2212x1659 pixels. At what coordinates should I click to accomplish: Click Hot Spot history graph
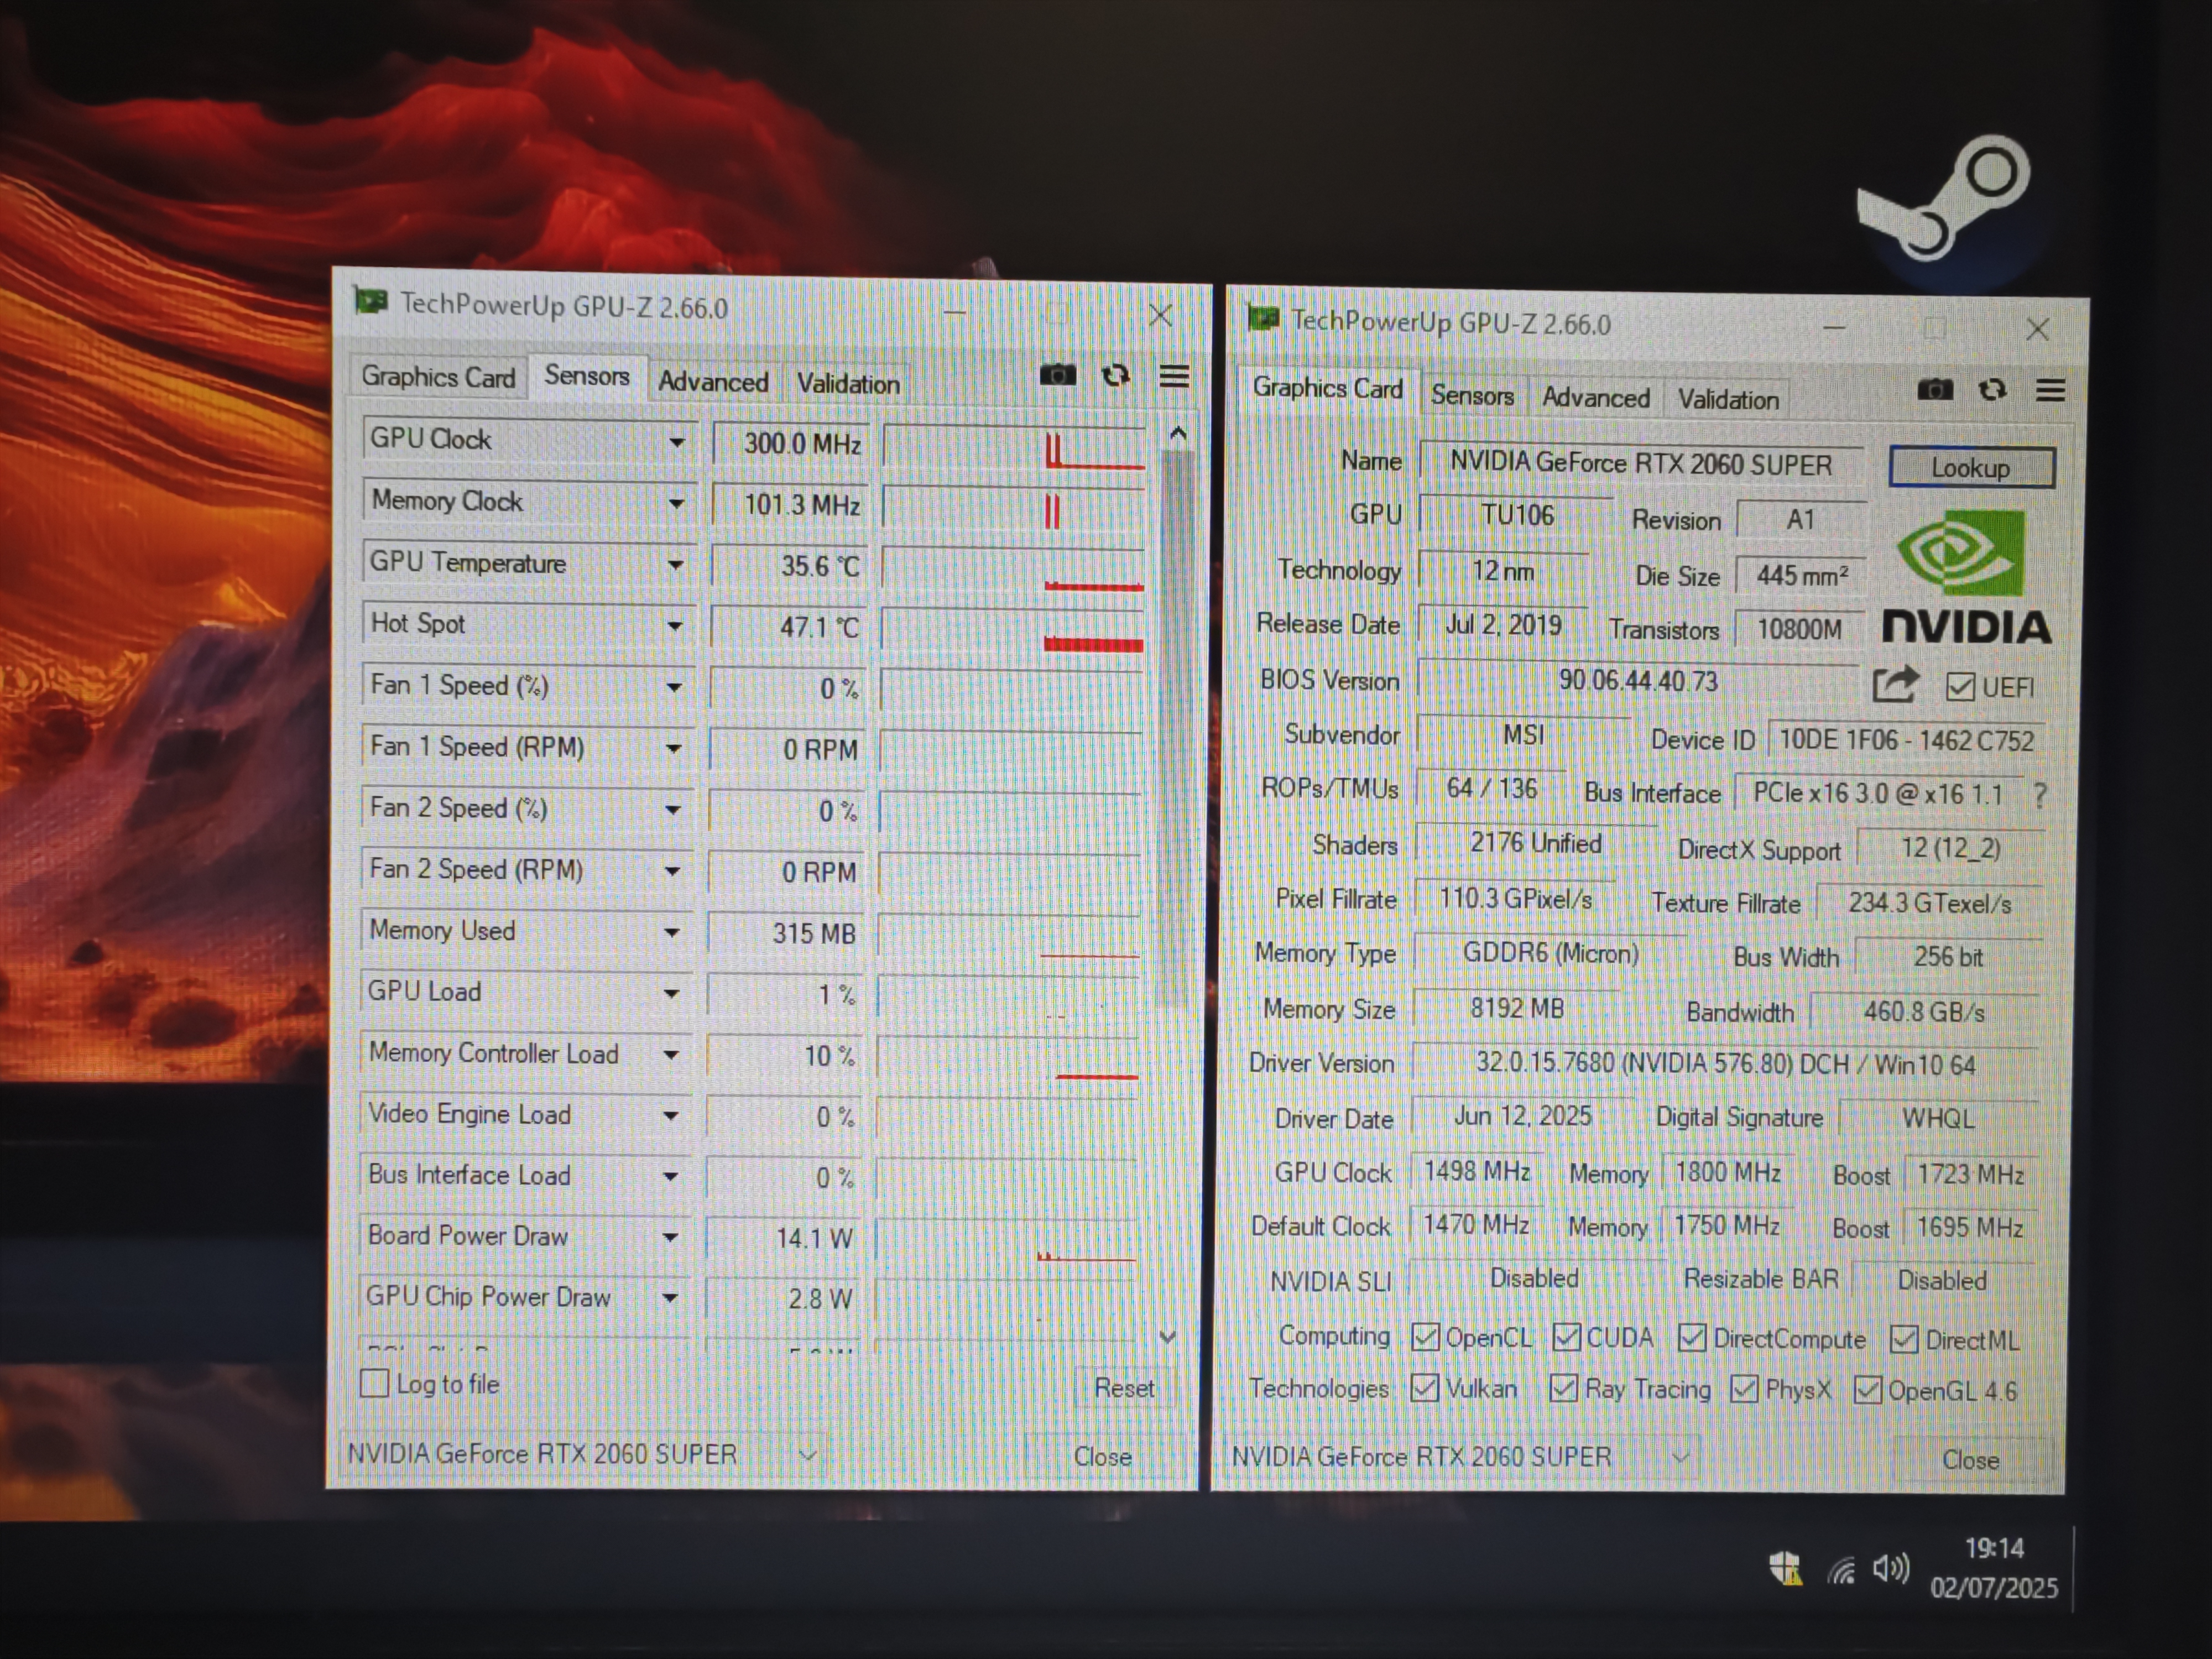point(1011,629)
